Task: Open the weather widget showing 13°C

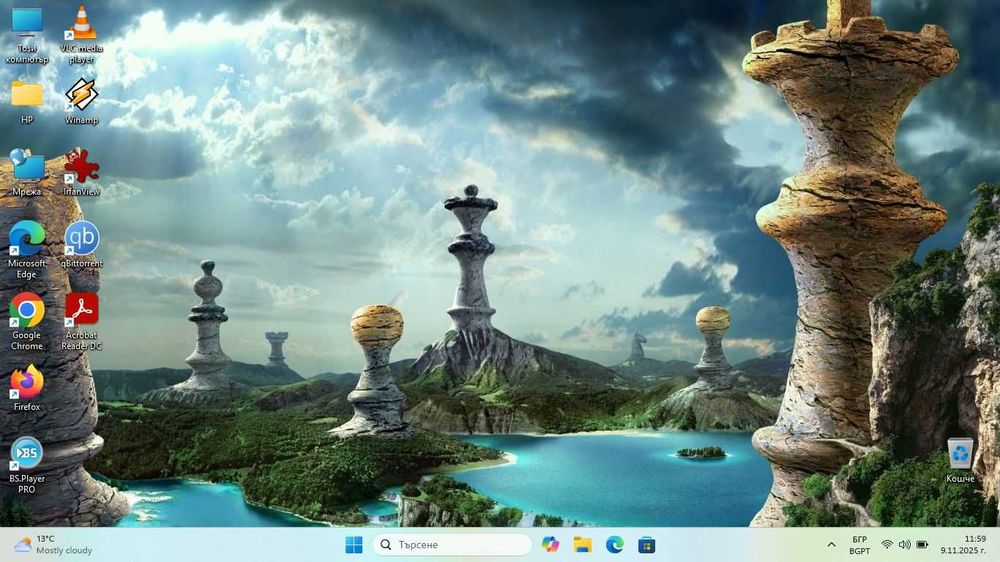Action: pyautogui.click(x=54, y=545)
